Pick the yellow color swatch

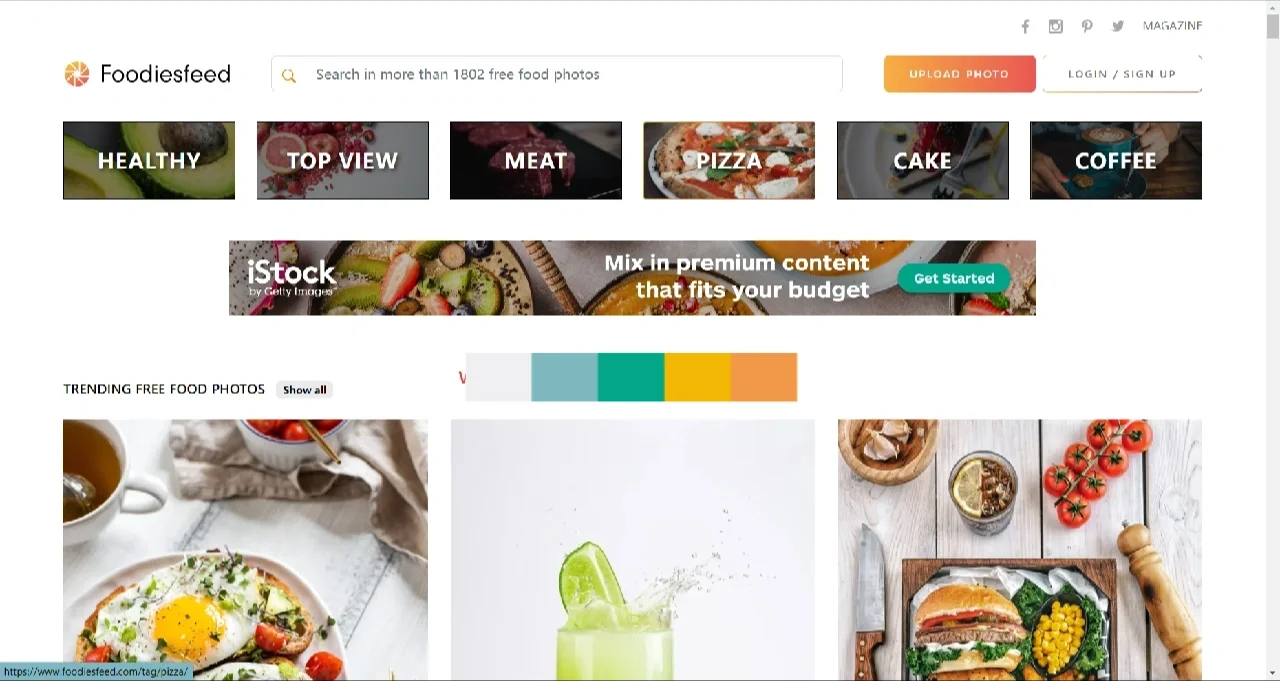click(698, 377)
